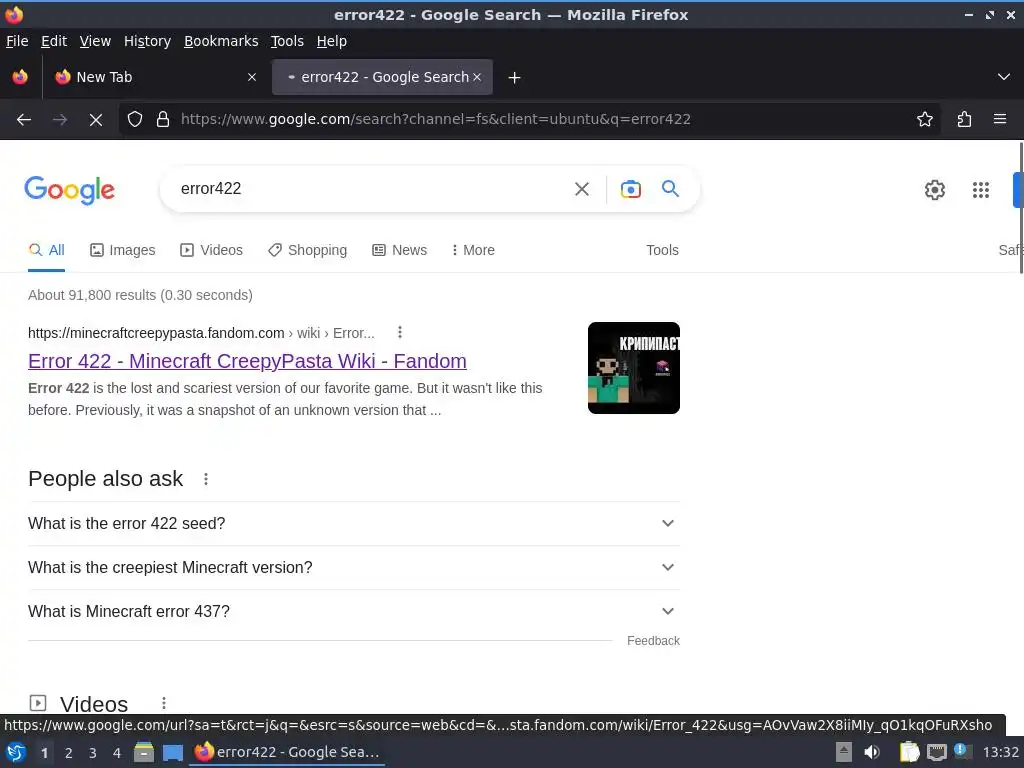
Task: Stop loading the page with the X button
Action: 95,120
